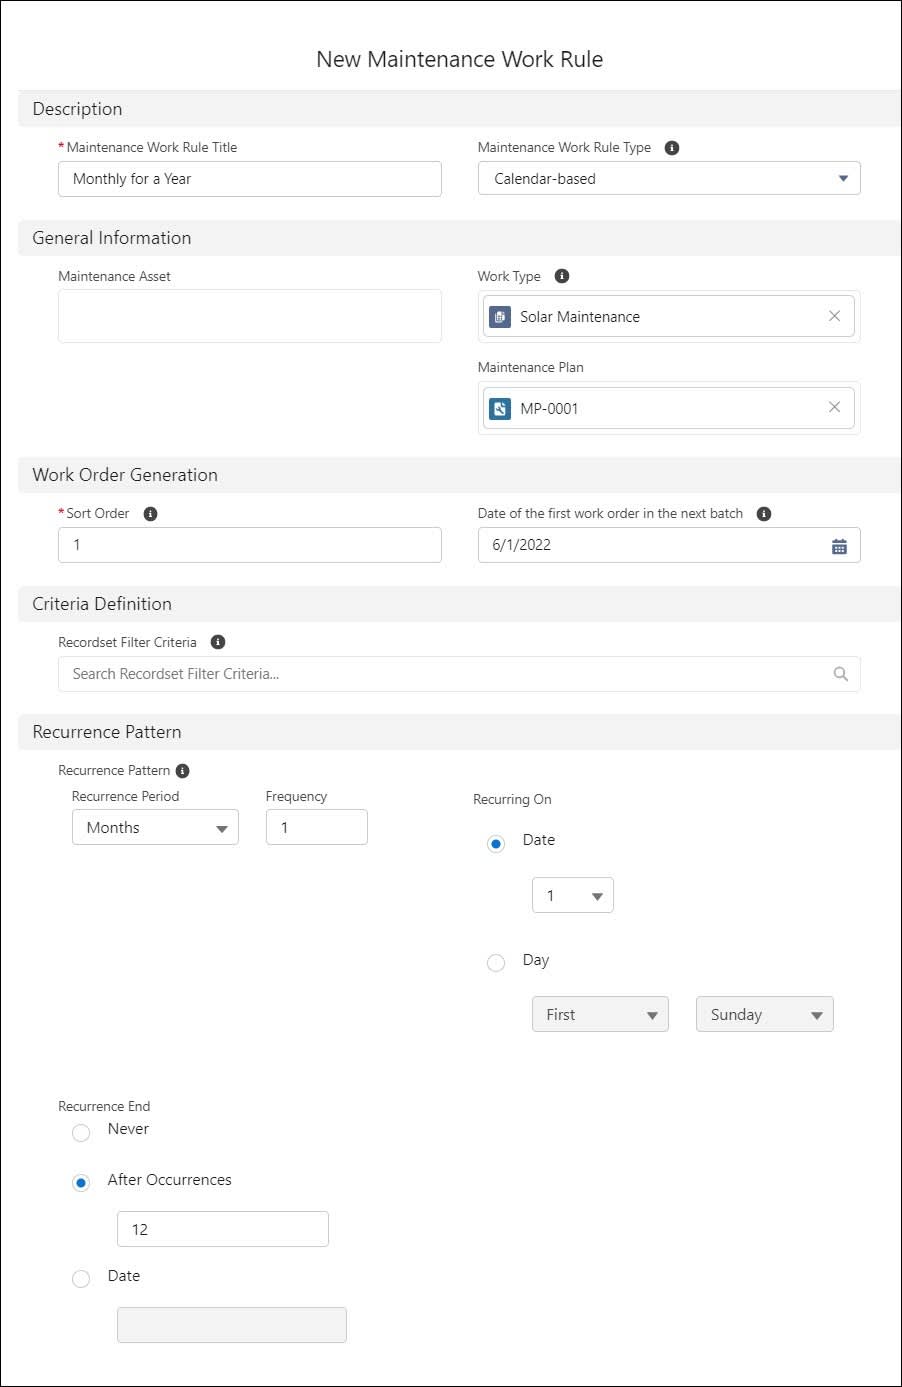Open the Recordset Filter Criteria search icon
The image size is (902, 1387).
tap(840, 673)
